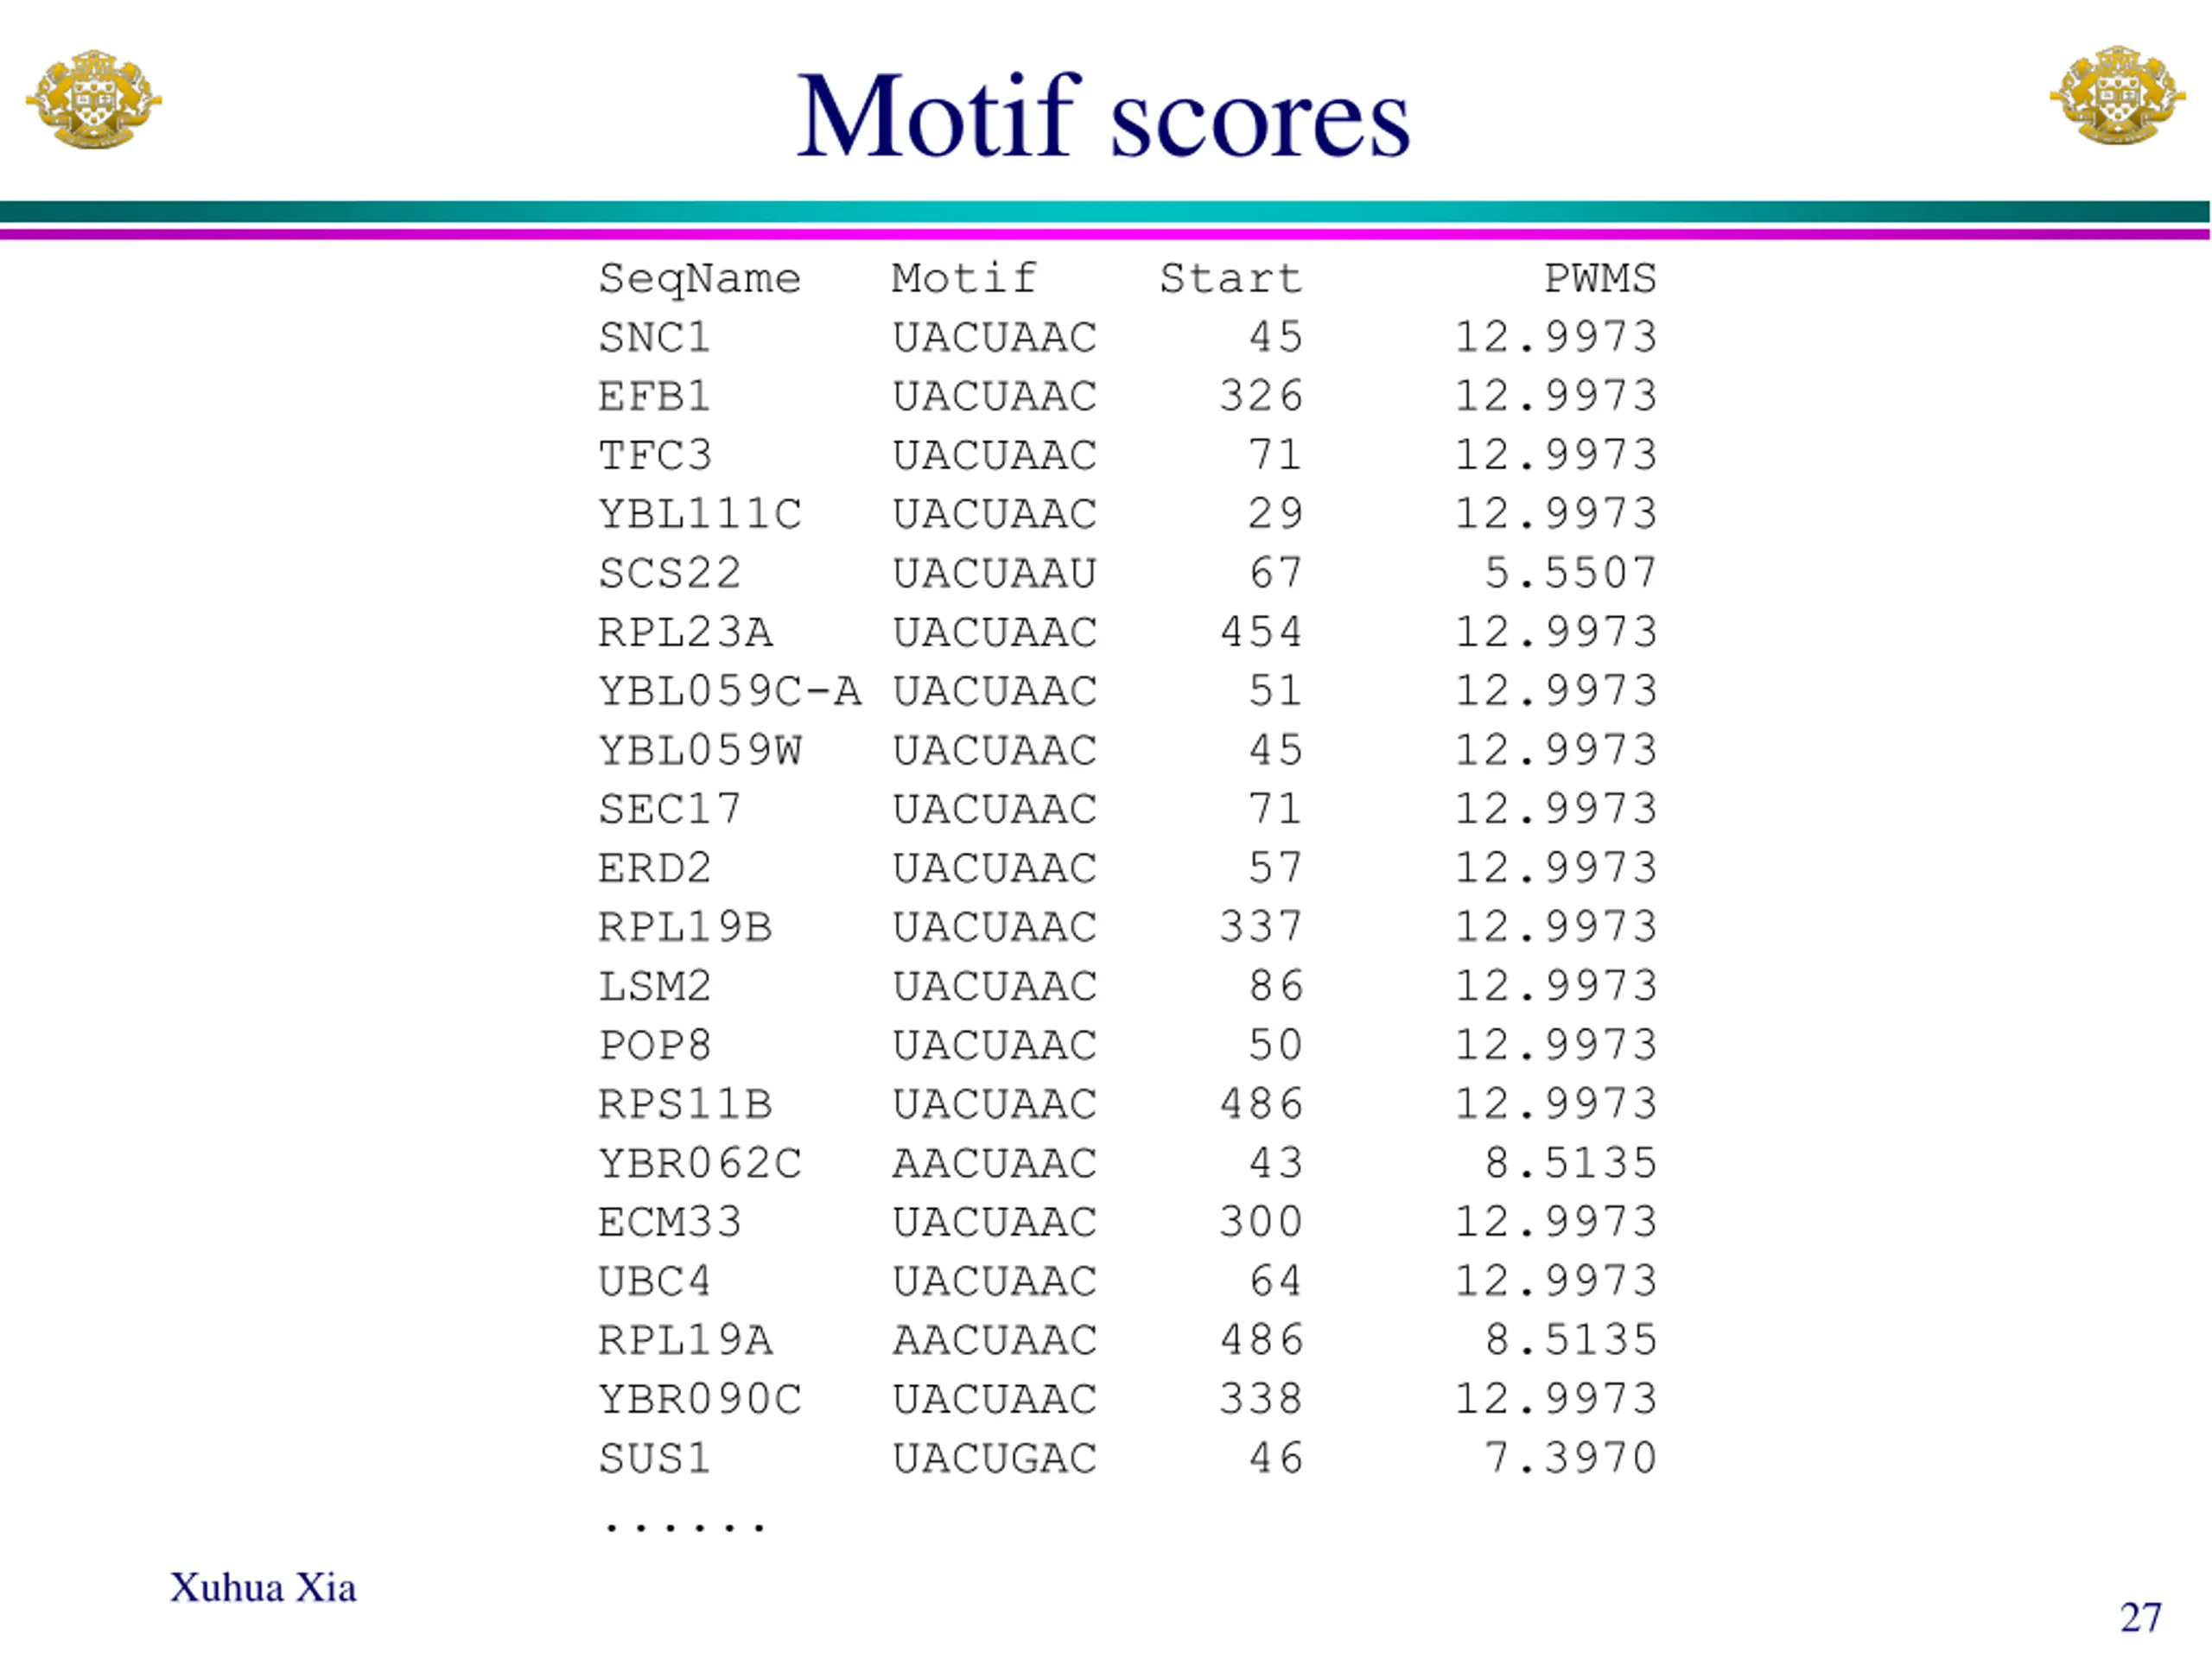Click start value 29 for YBL111C
2212x1659 pixels.
click(1276, 514)
